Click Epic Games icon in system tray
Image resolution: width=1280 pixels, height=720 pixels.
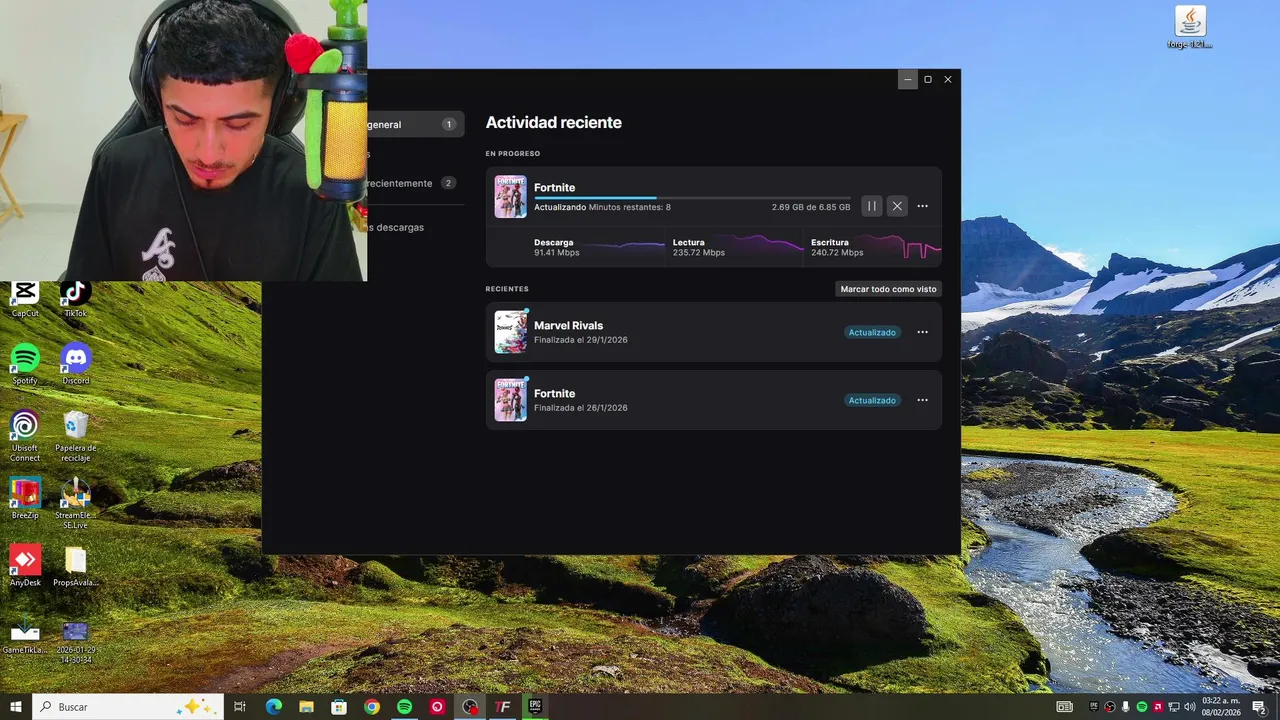1094,707
